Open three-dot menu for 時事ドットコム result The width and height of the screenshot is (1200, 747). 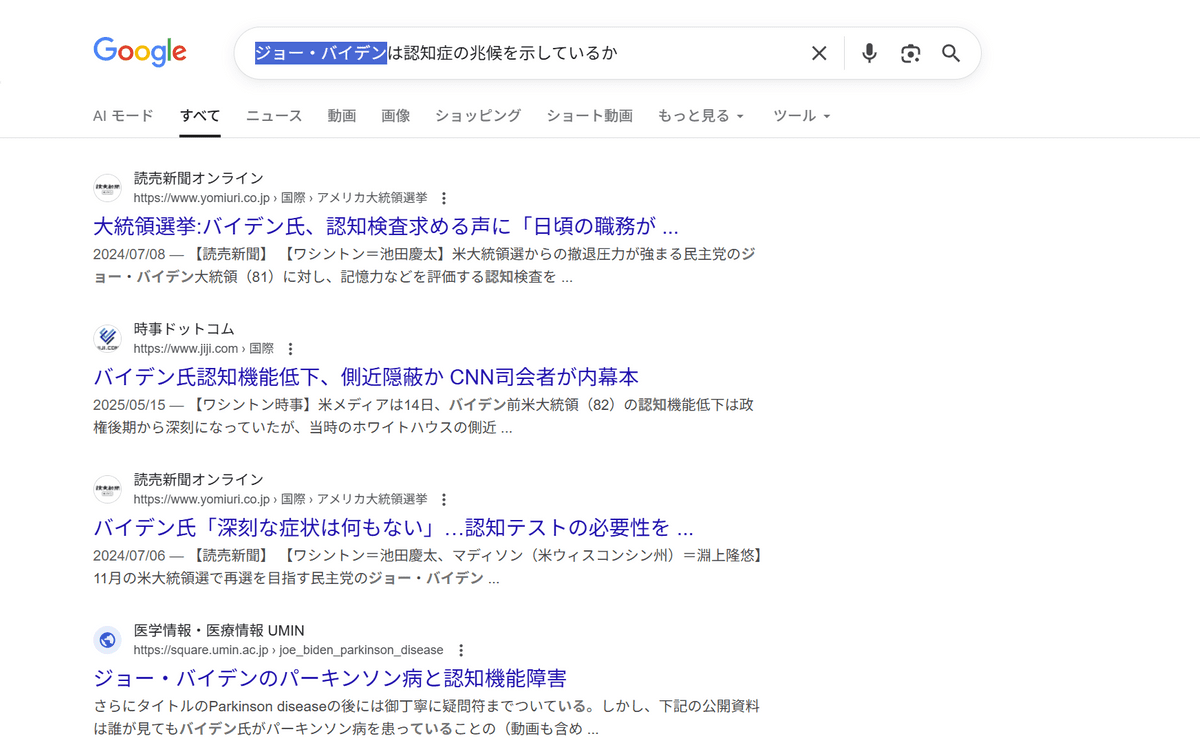[x=291, y=349]
